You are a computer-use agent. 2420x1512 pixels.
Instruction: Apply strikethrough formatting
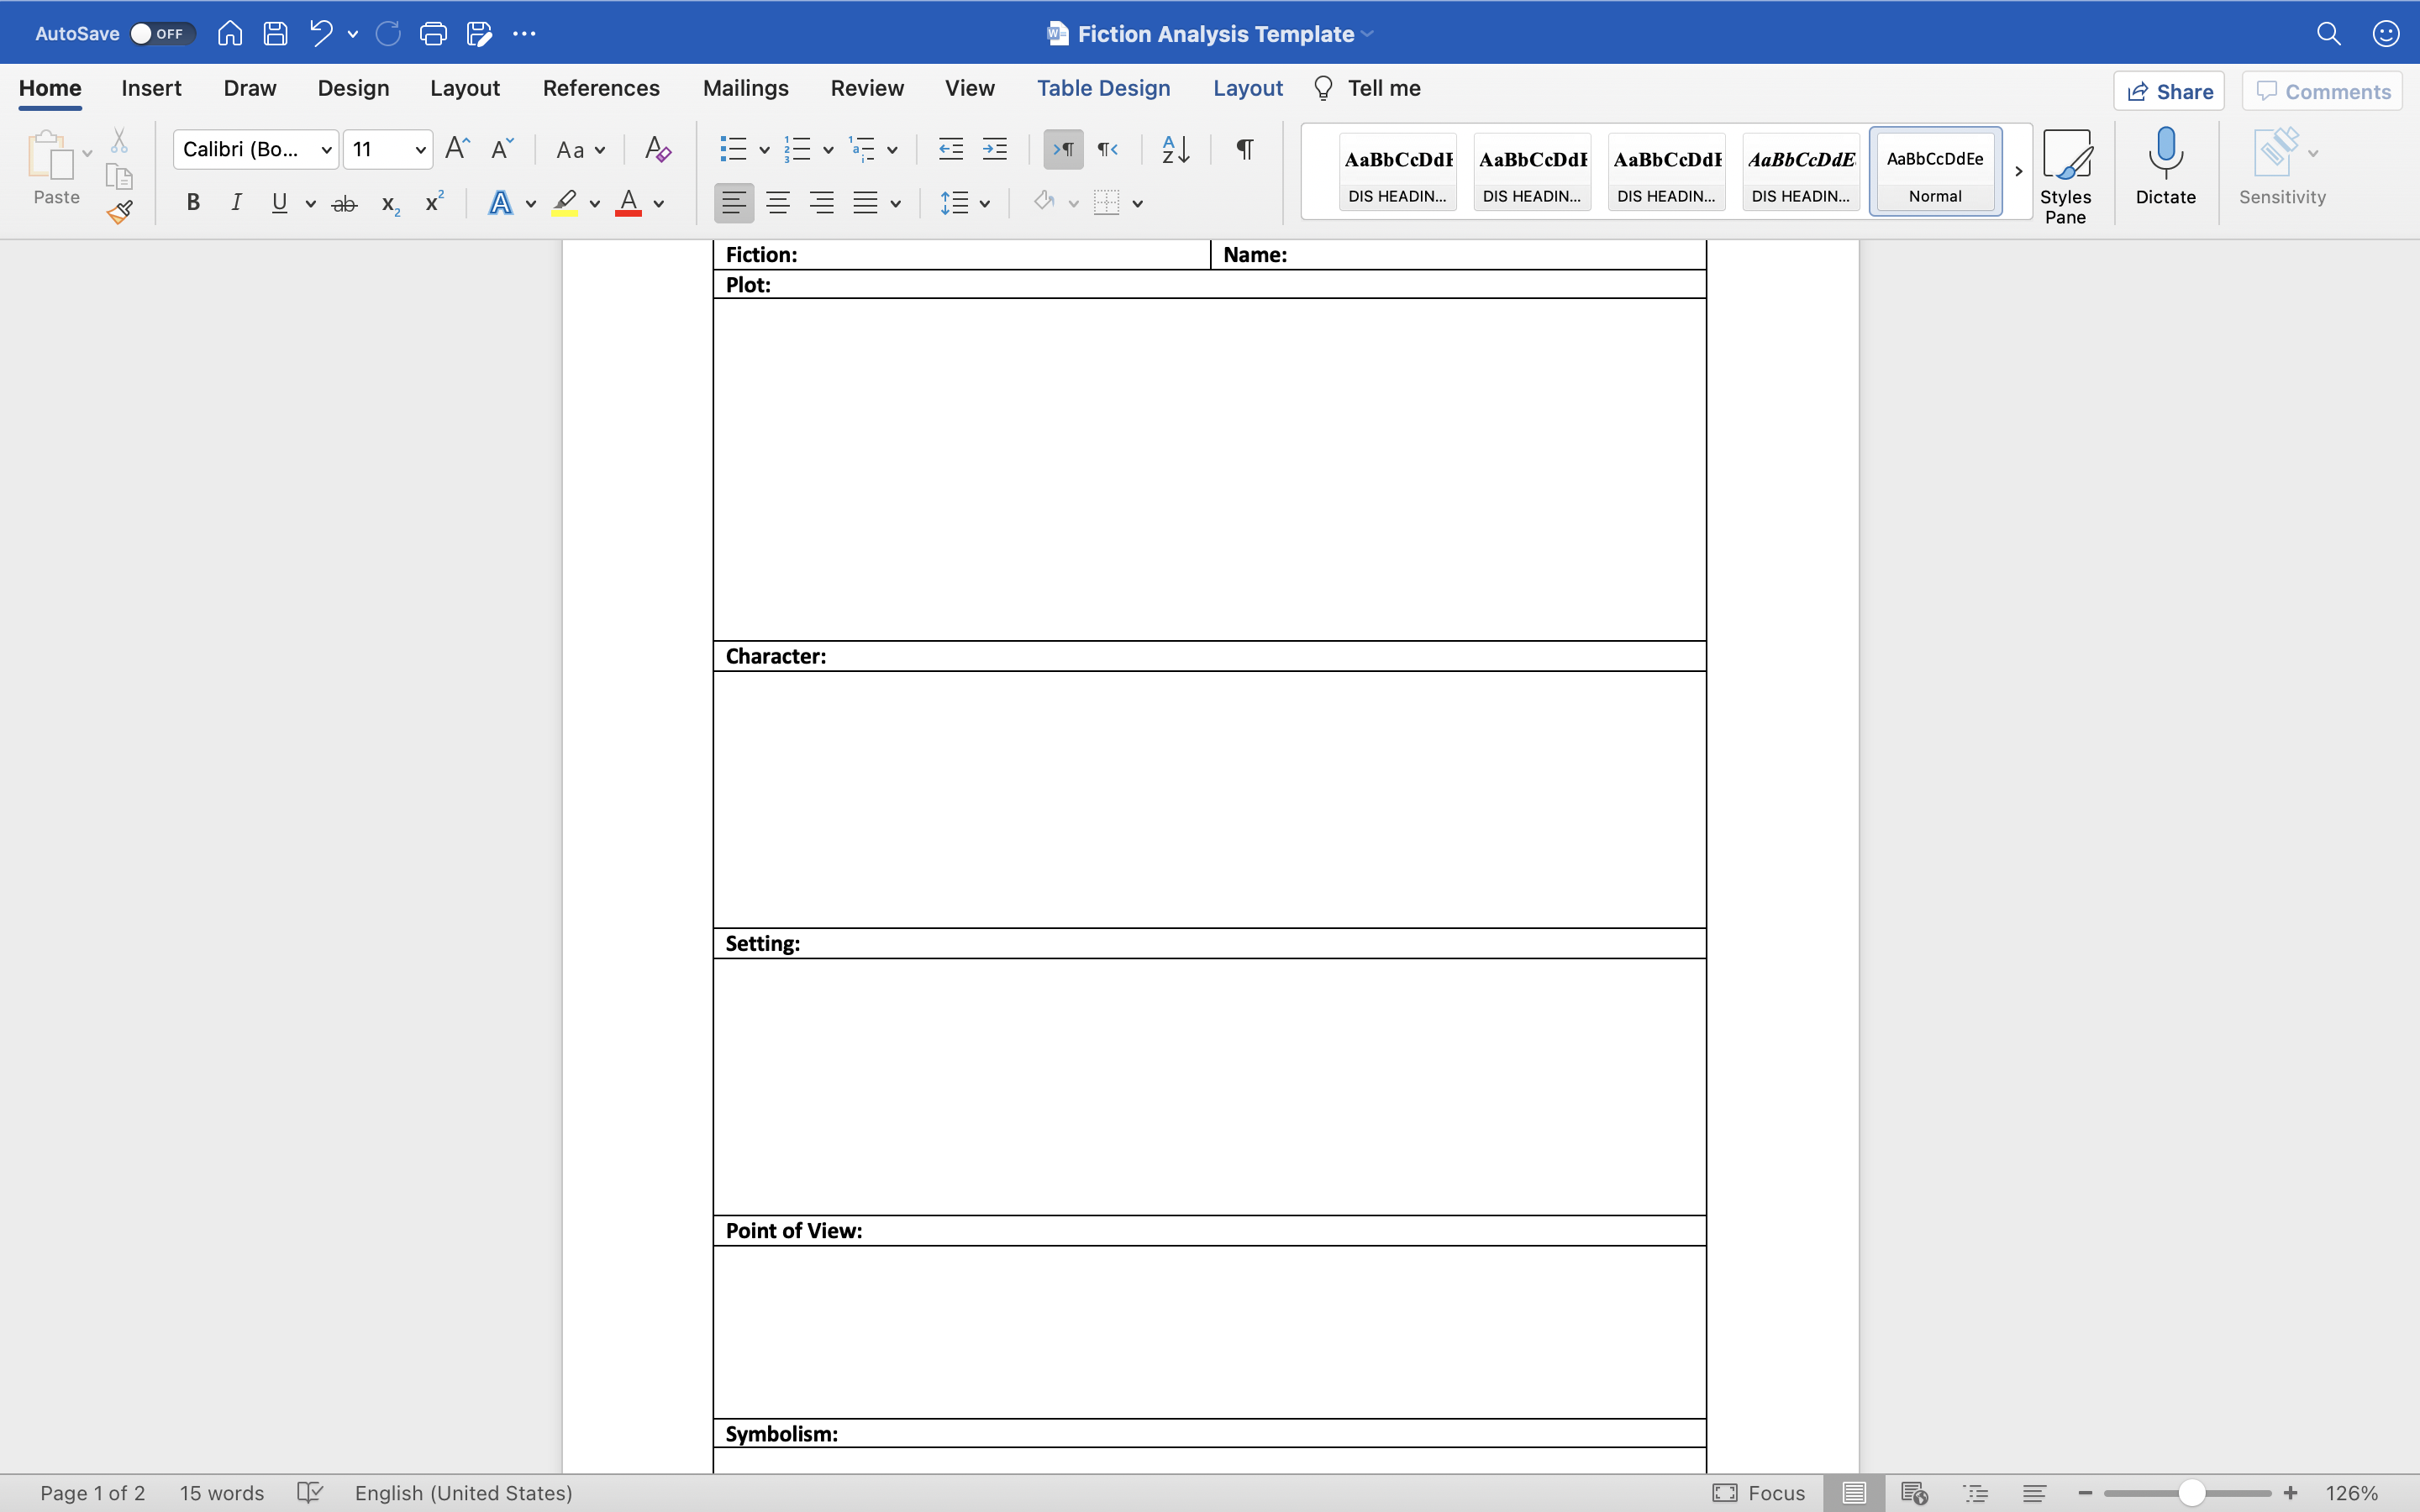click(344, 204)
